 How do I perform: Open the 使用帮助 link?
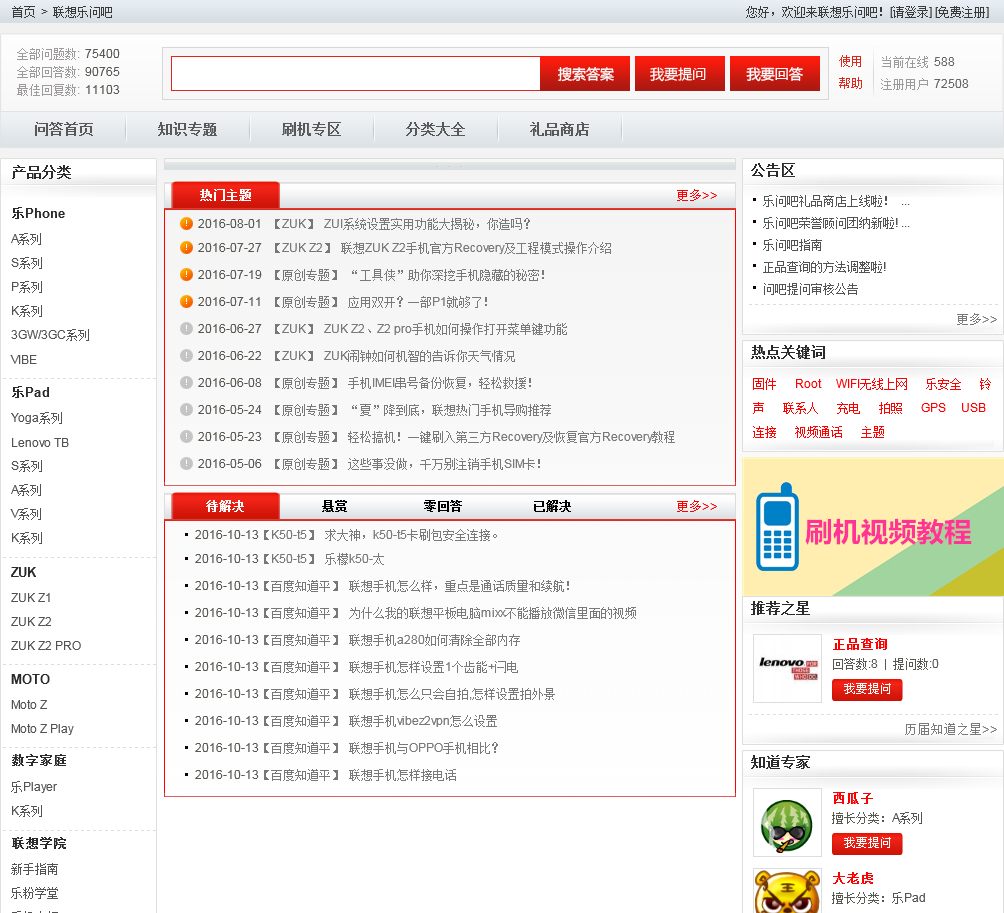click(x=850, y=72)
